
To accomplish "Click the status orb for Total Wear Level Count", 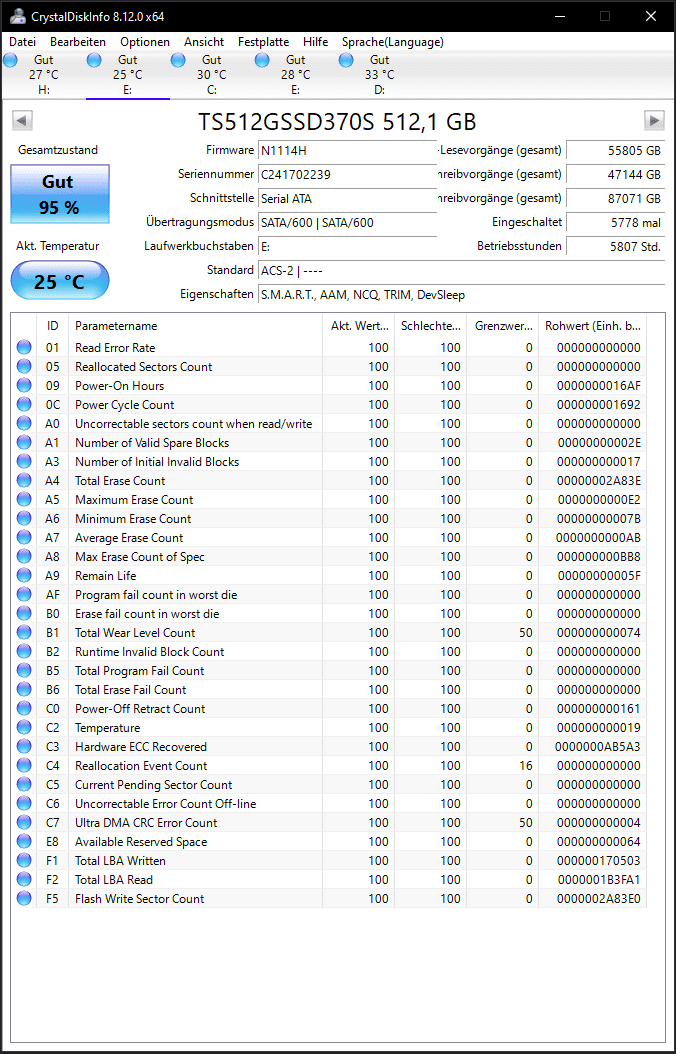I will [x=24, y=633].
